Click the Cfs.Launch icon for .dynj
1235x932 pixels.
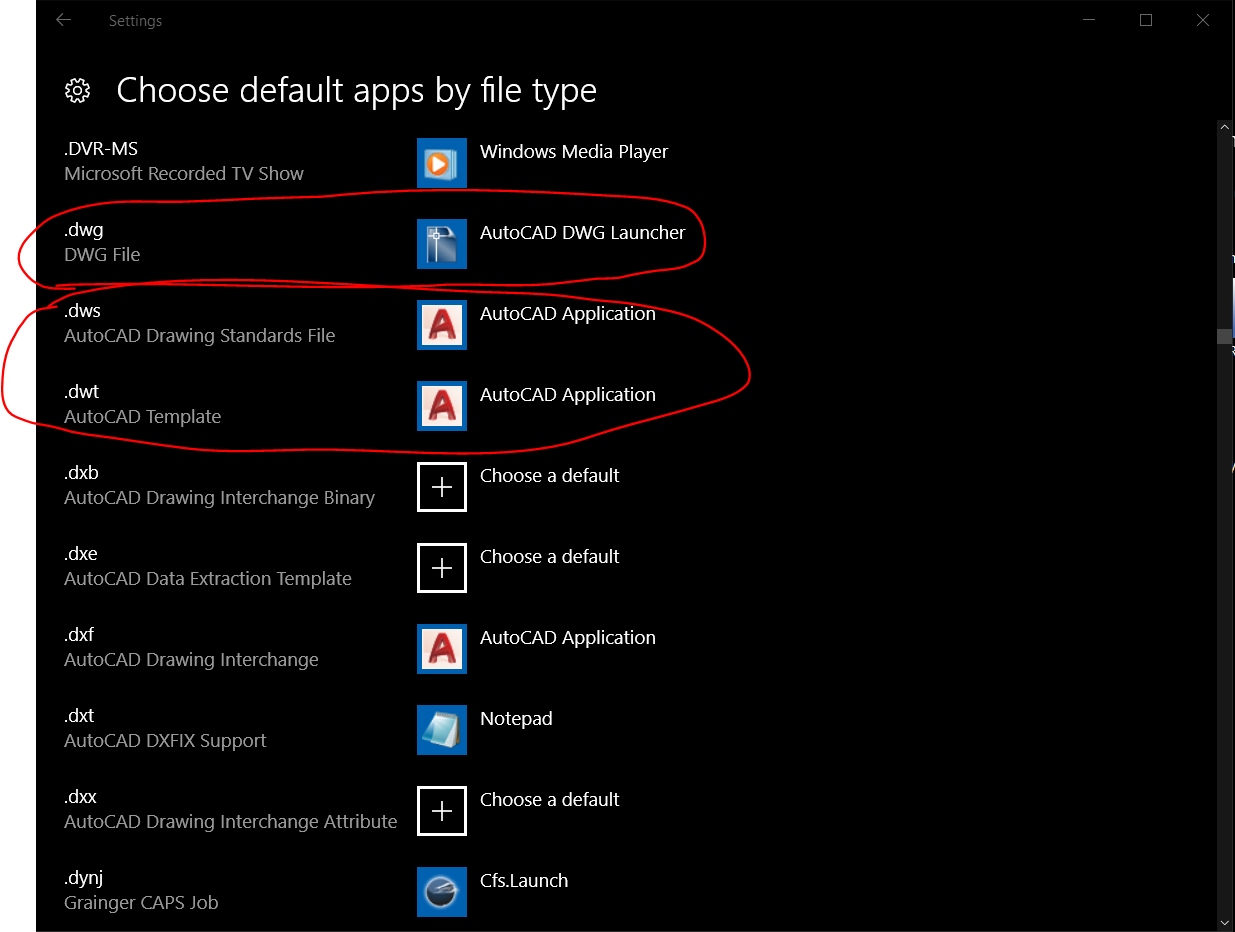441,892
